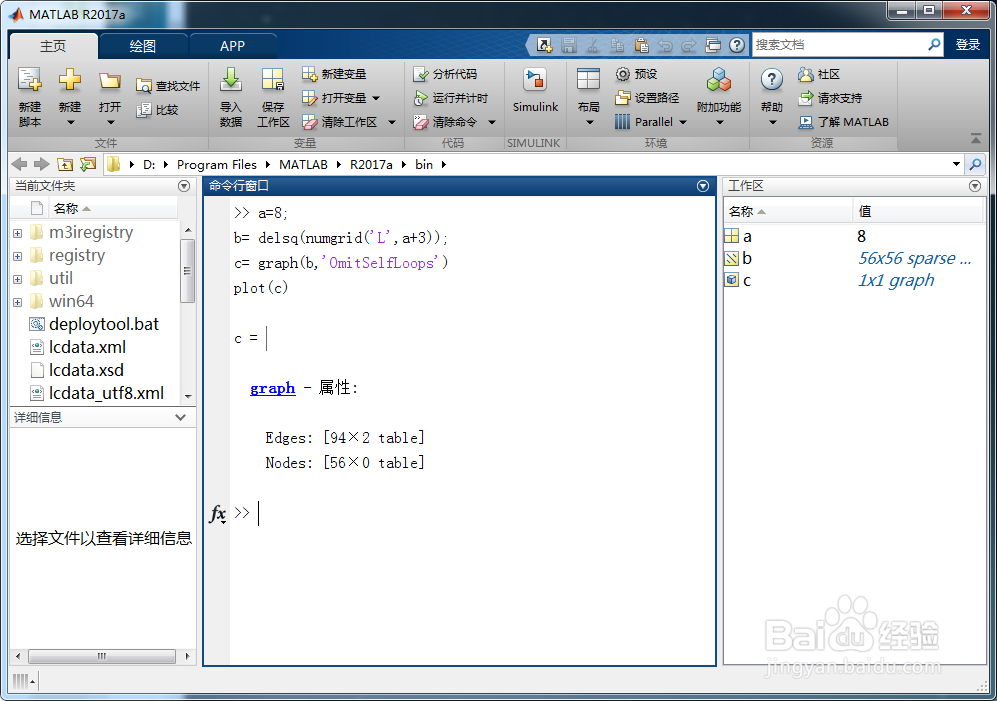
Task: Click 登录 sign in button
Action: click(x=968, y=45)
